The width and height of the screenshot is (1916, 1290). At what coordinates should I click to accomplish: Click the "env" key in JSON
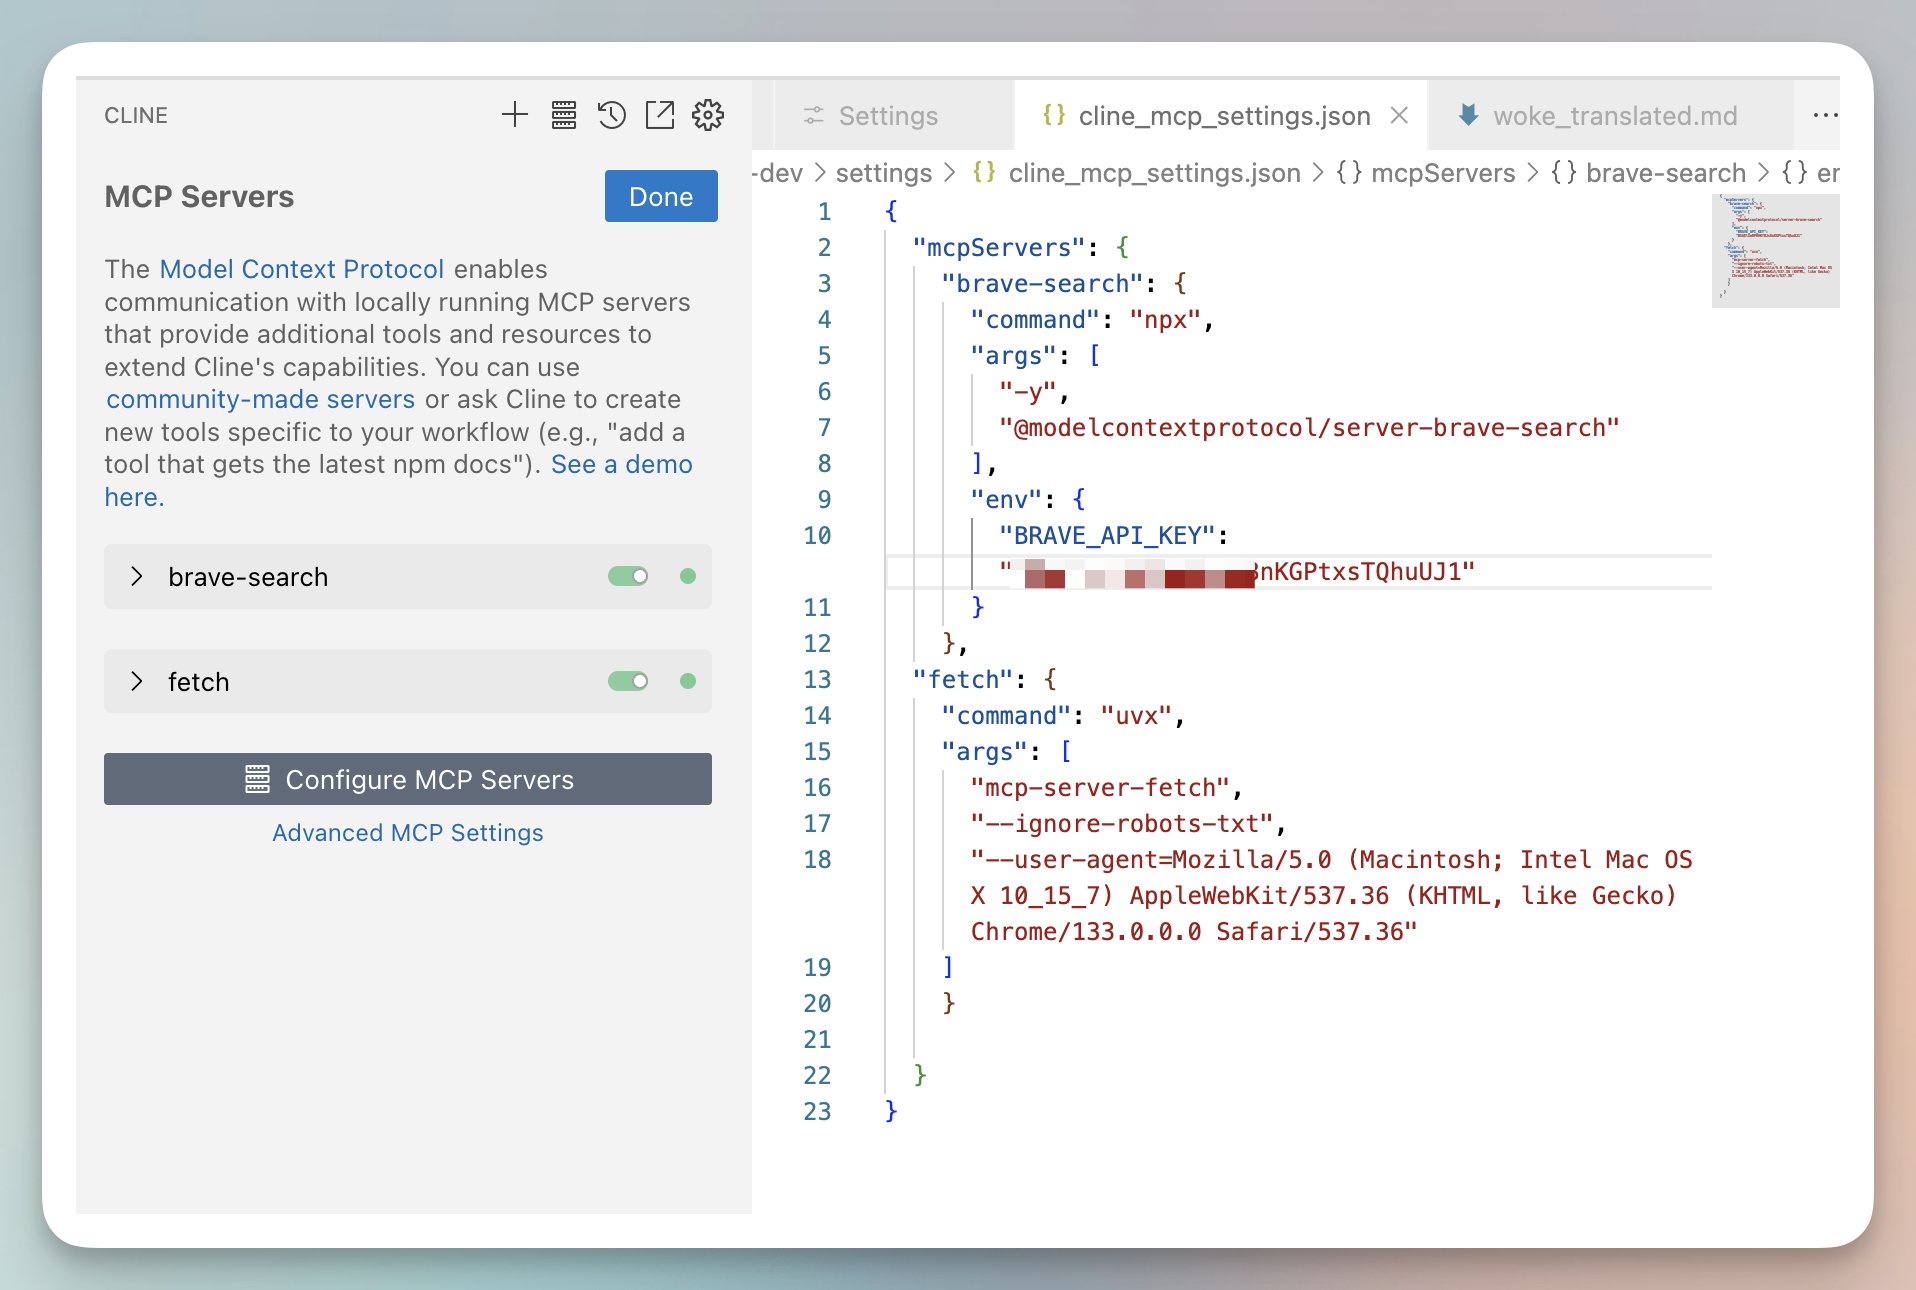pos(1006,500)
